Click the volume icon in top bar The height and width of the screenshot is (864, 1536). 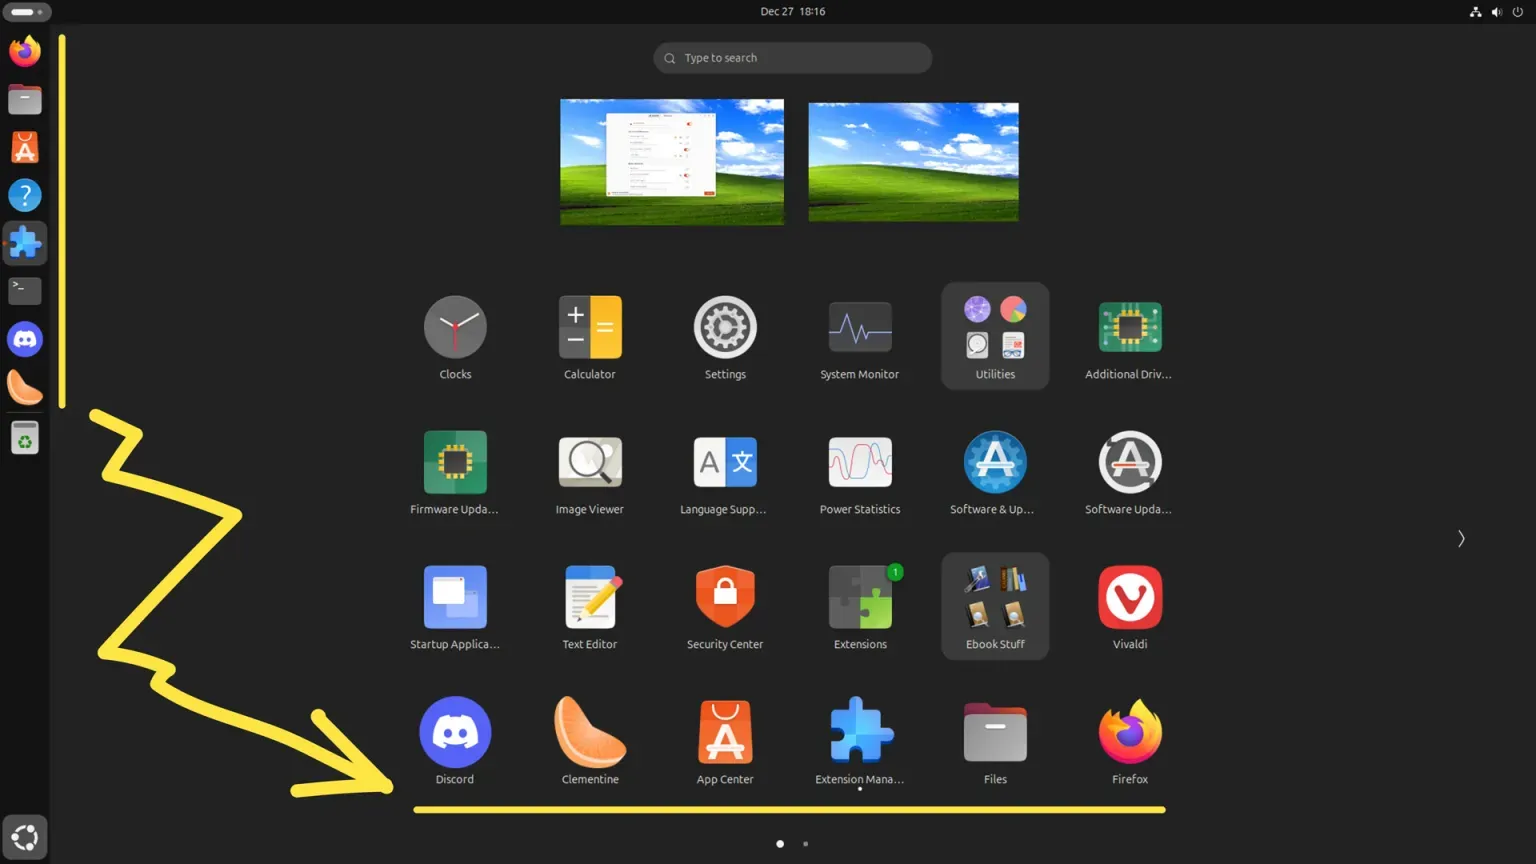(1497, 12)
